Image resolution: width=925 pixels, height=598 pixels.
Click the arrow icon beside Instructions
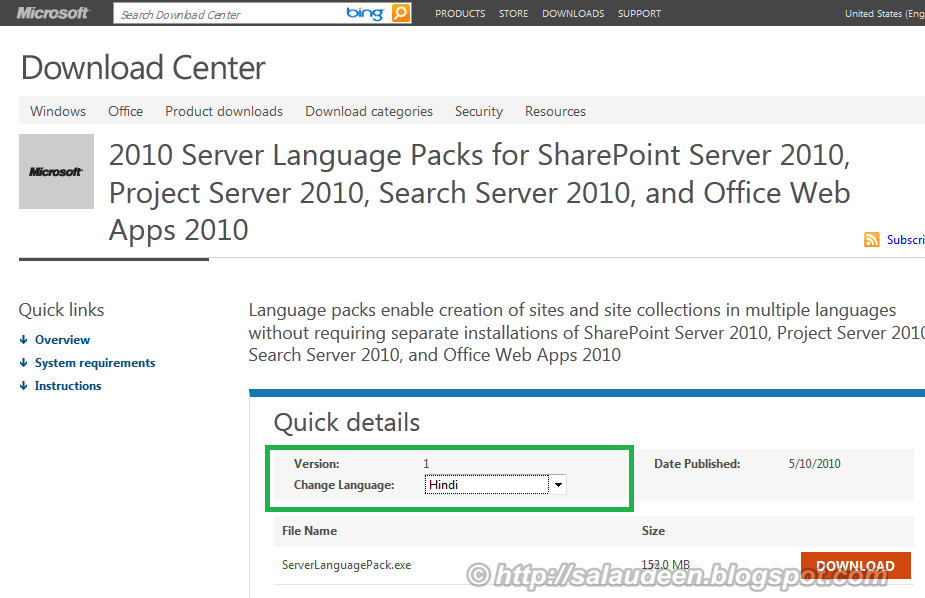click(x=24, y=385)
